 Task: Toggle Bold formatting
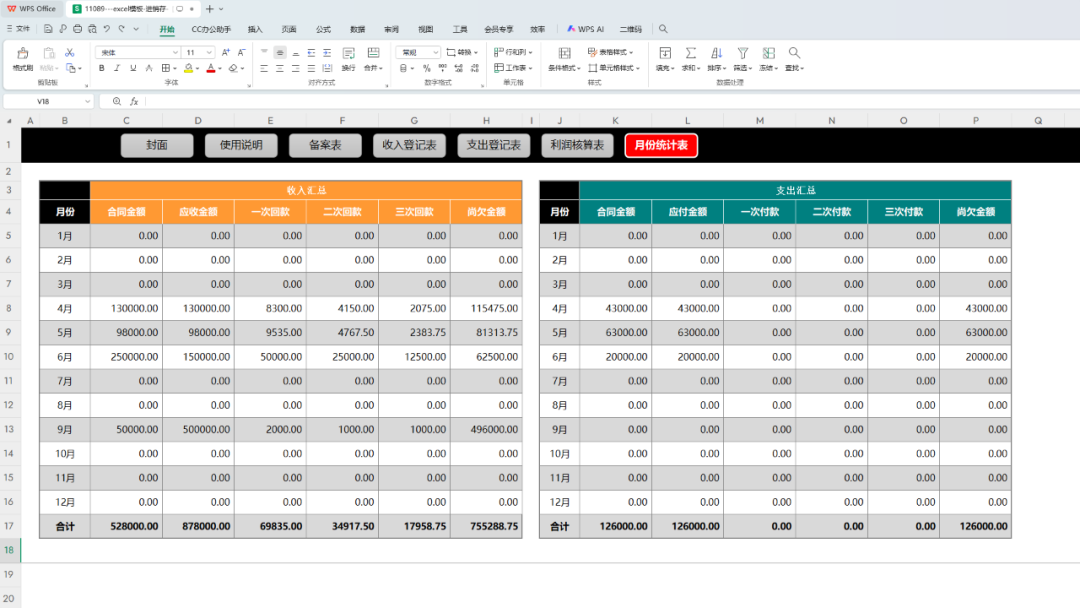pyautogui.click(x=101, y=68)
